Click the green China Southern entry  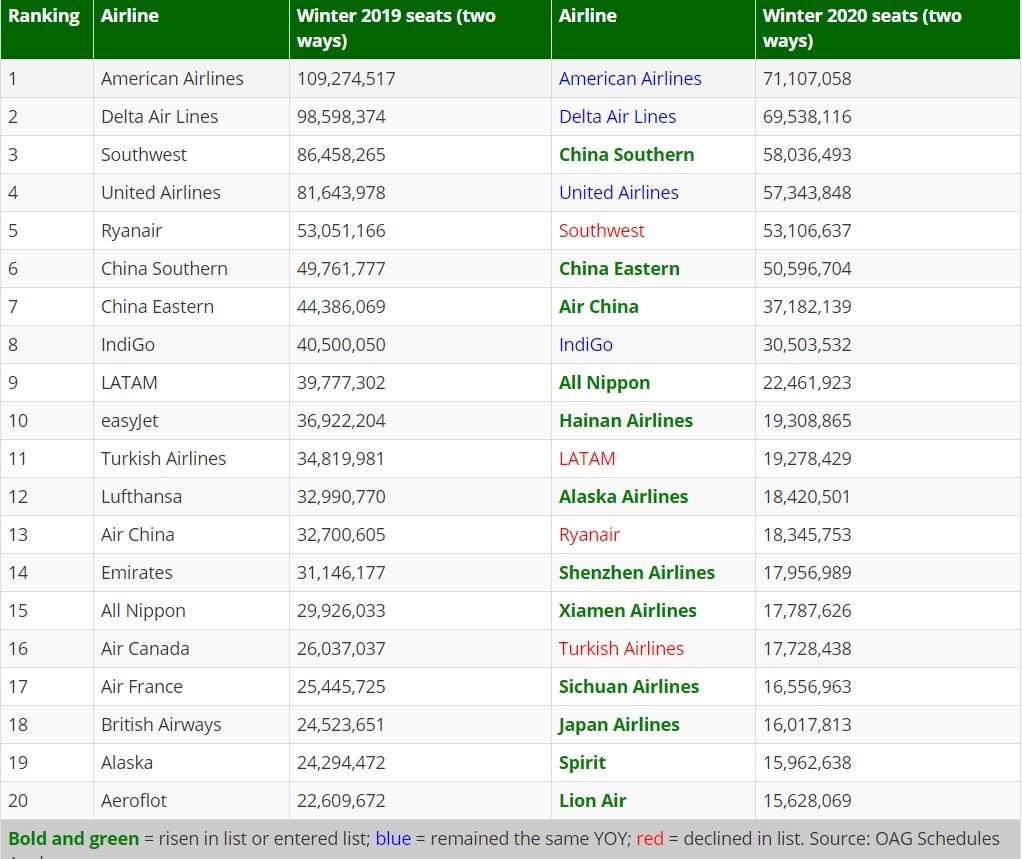click(626, 155)
